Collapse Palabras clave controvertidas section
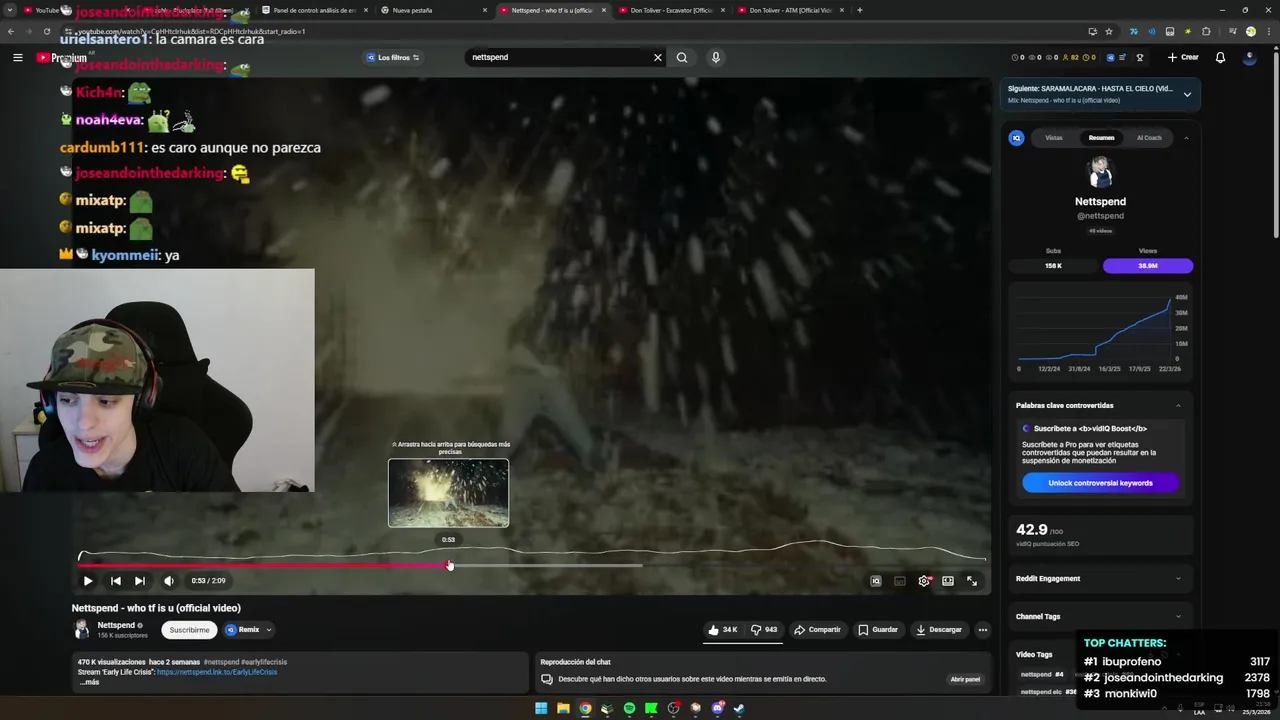This screenshot has width=1280, height=720. 1178,406
